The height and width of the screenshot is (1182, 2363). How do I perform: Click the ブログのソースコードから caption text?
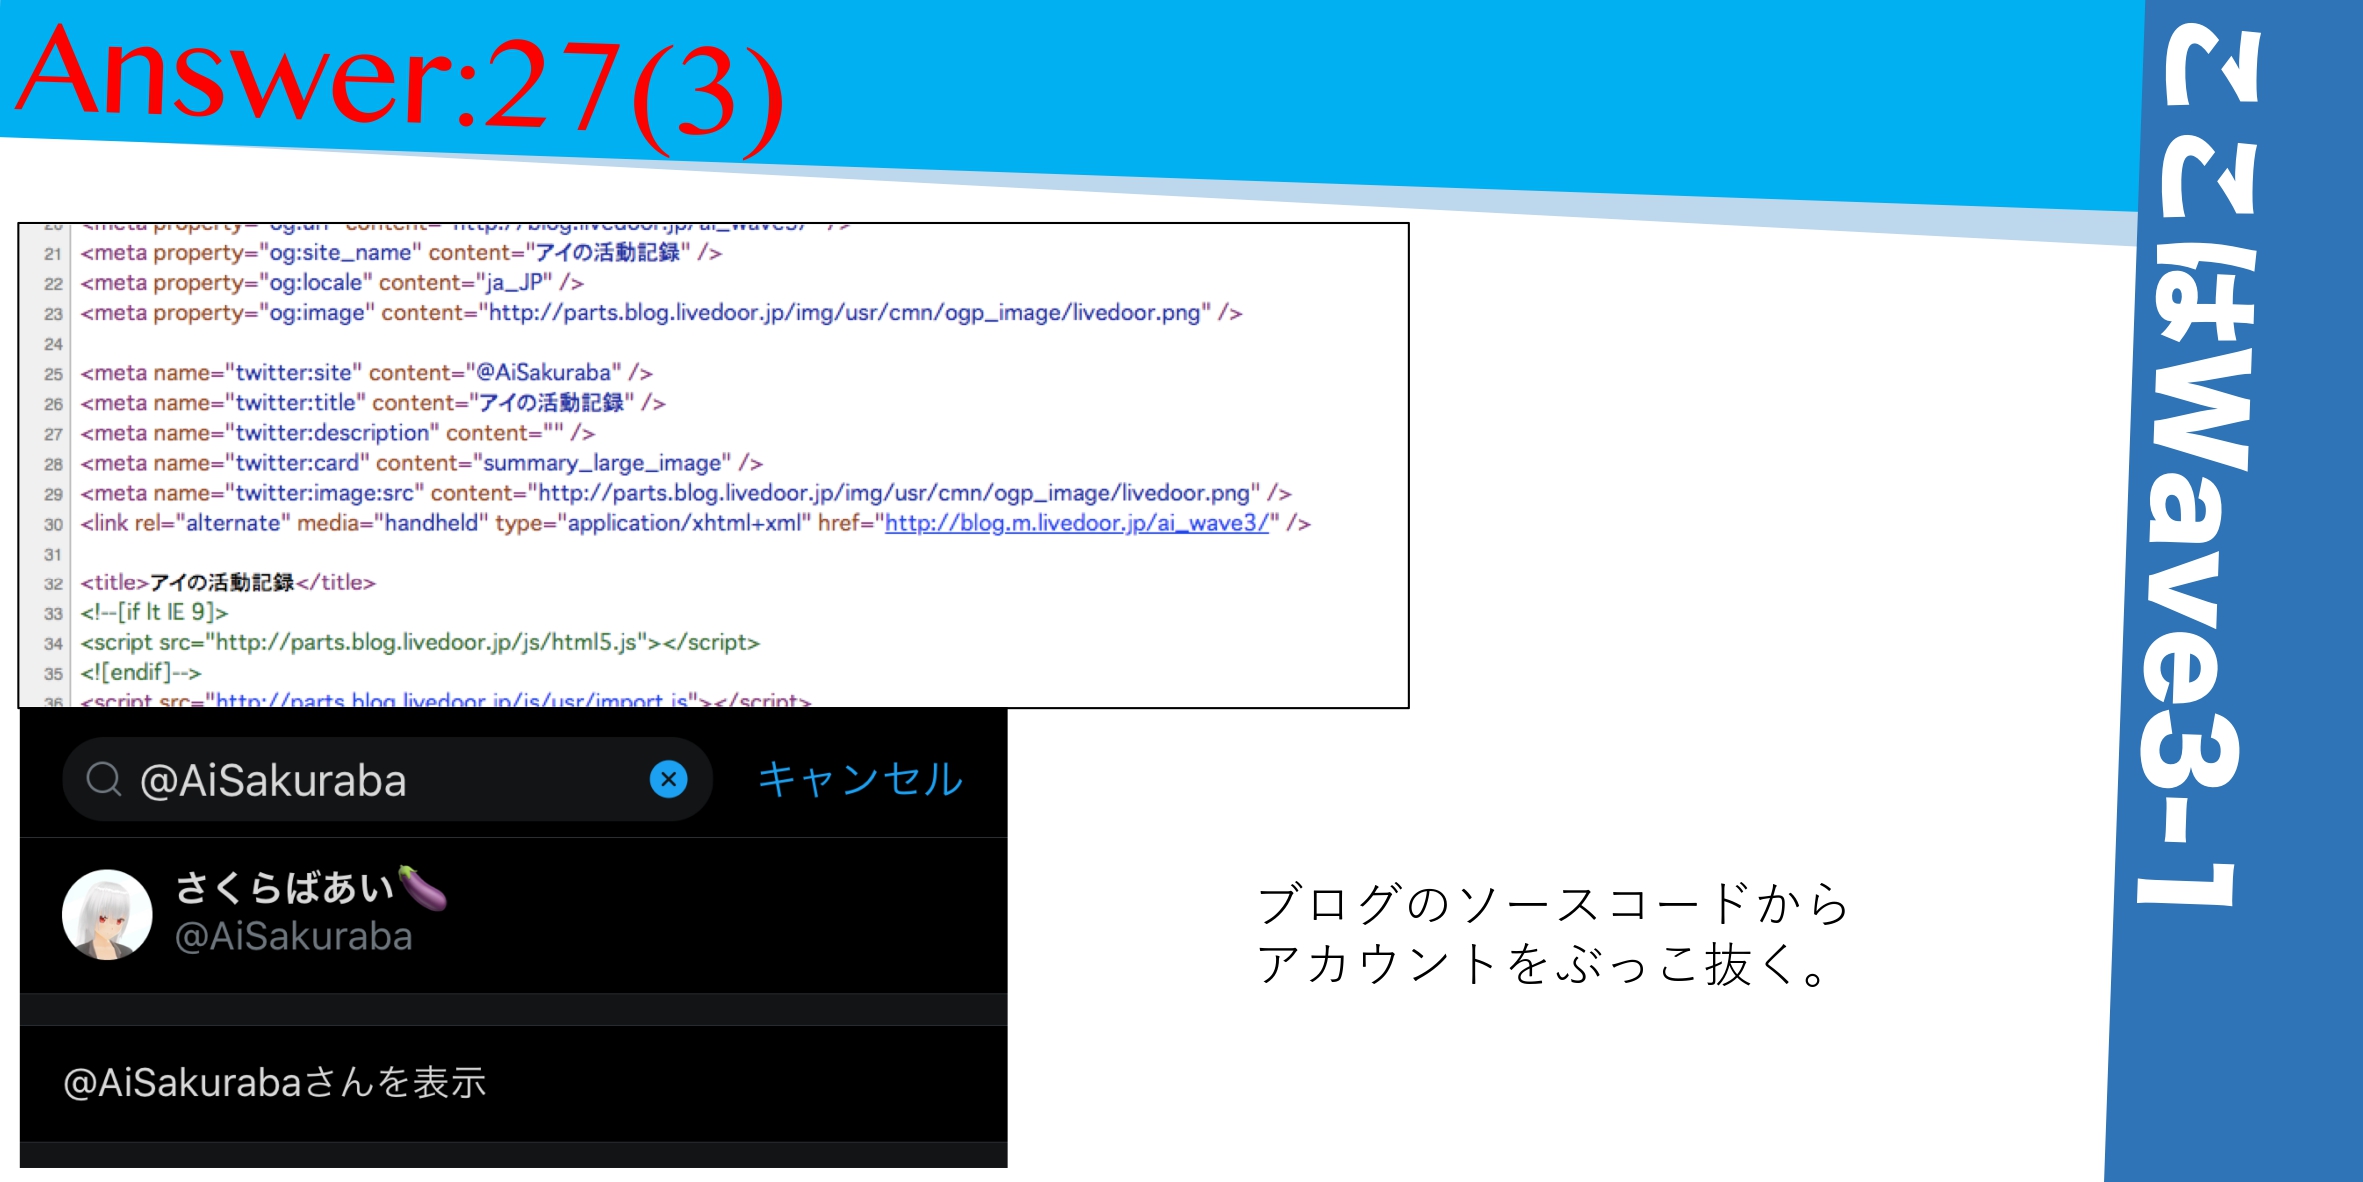point(1553,903)
